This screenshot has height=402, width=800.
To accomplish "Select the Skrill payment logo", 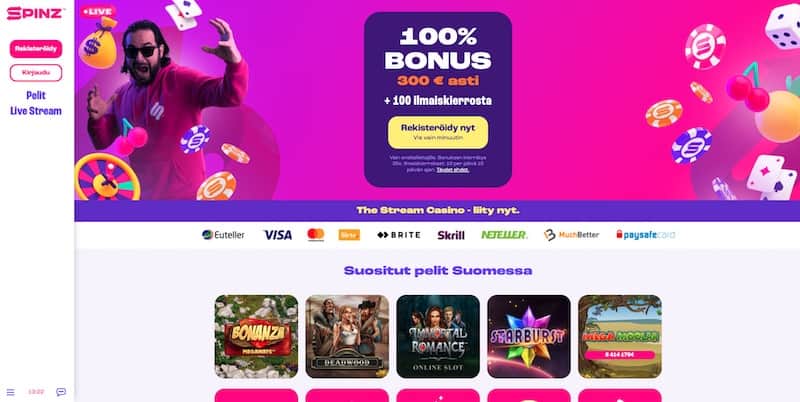I will (451, 235).
